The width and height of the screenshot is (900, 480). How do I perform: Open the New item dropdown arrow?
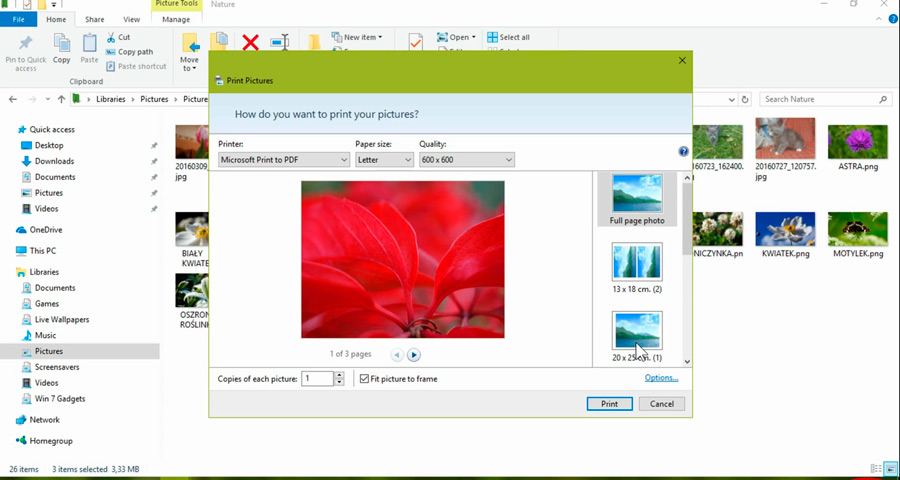click(x=379, y=37)
